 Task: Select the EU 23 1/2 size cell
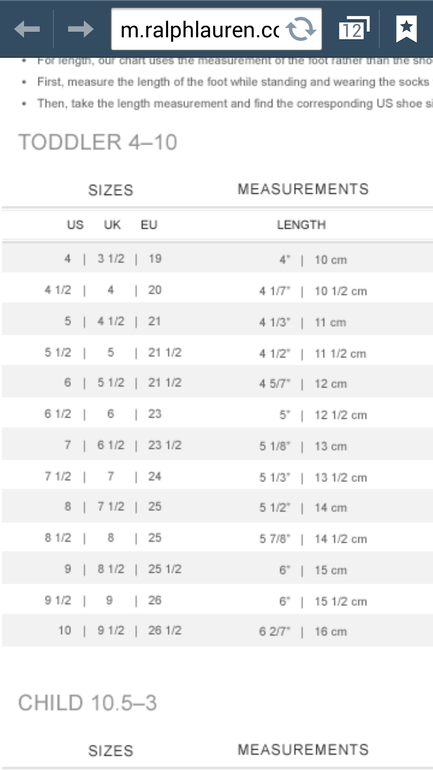click(165, 445)
